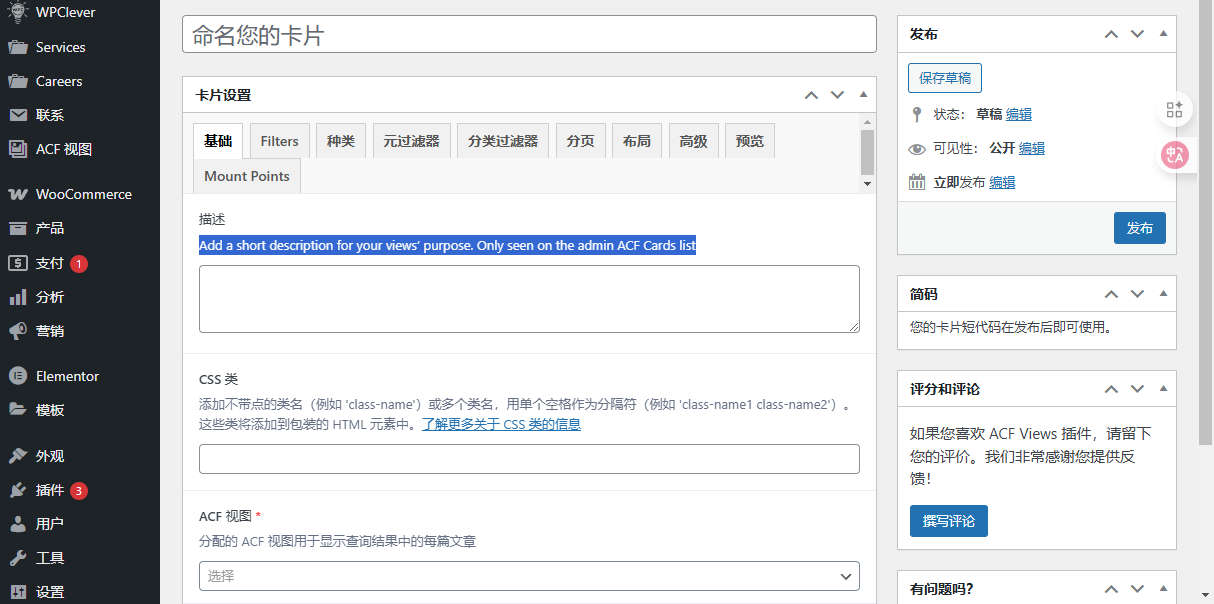
Task: Click the pink translate floating icon
Action: 1175,155
